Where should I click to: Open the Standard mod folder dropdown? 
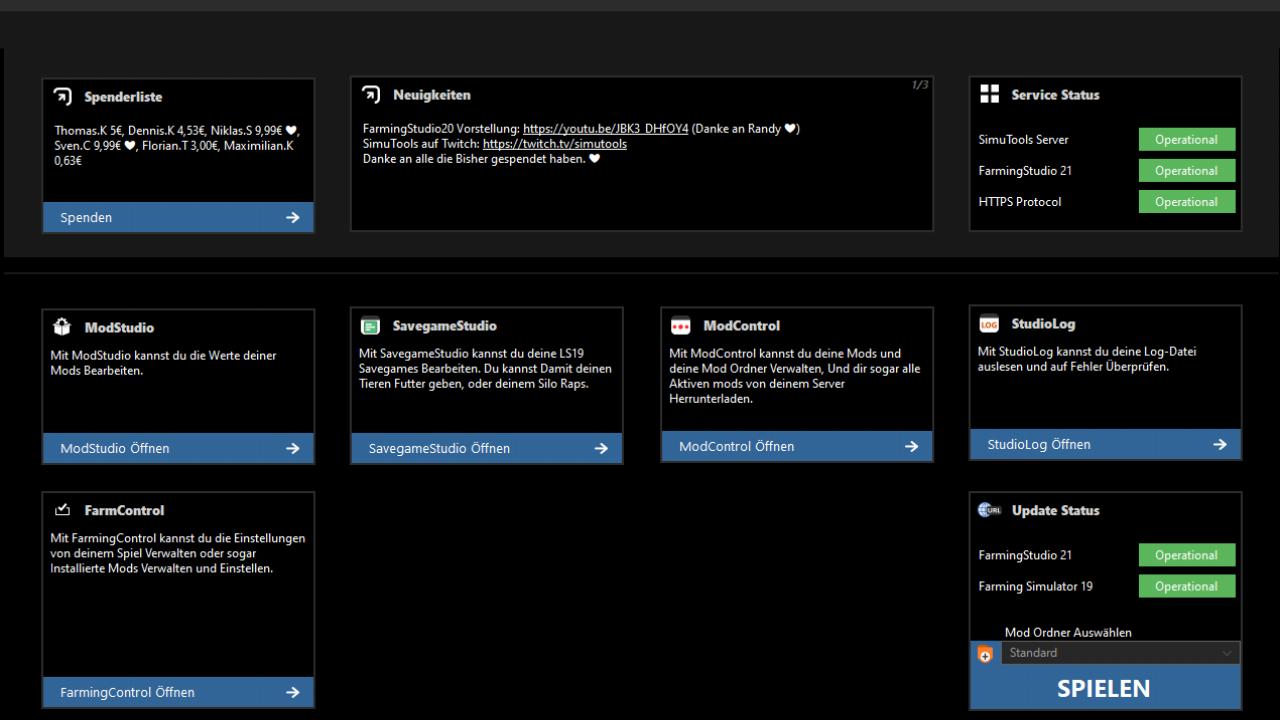(x=1120, y=653)
